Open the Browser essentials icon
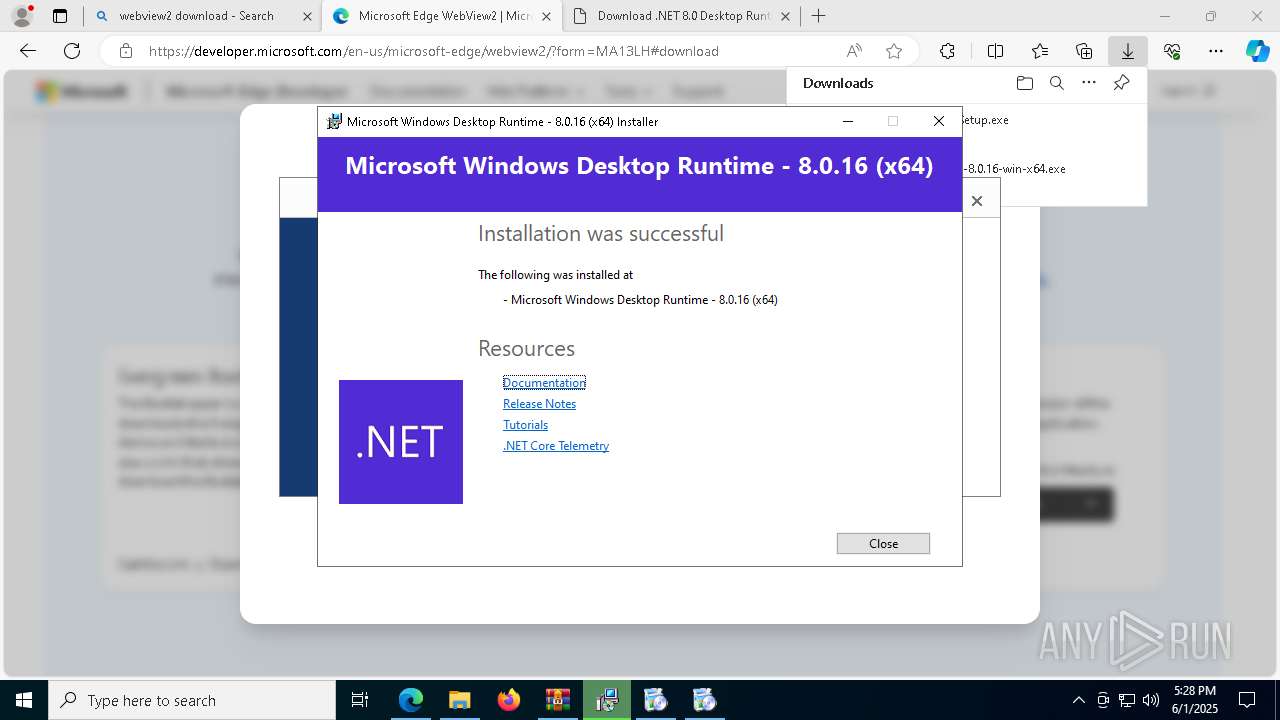 tap(1172, 51)
